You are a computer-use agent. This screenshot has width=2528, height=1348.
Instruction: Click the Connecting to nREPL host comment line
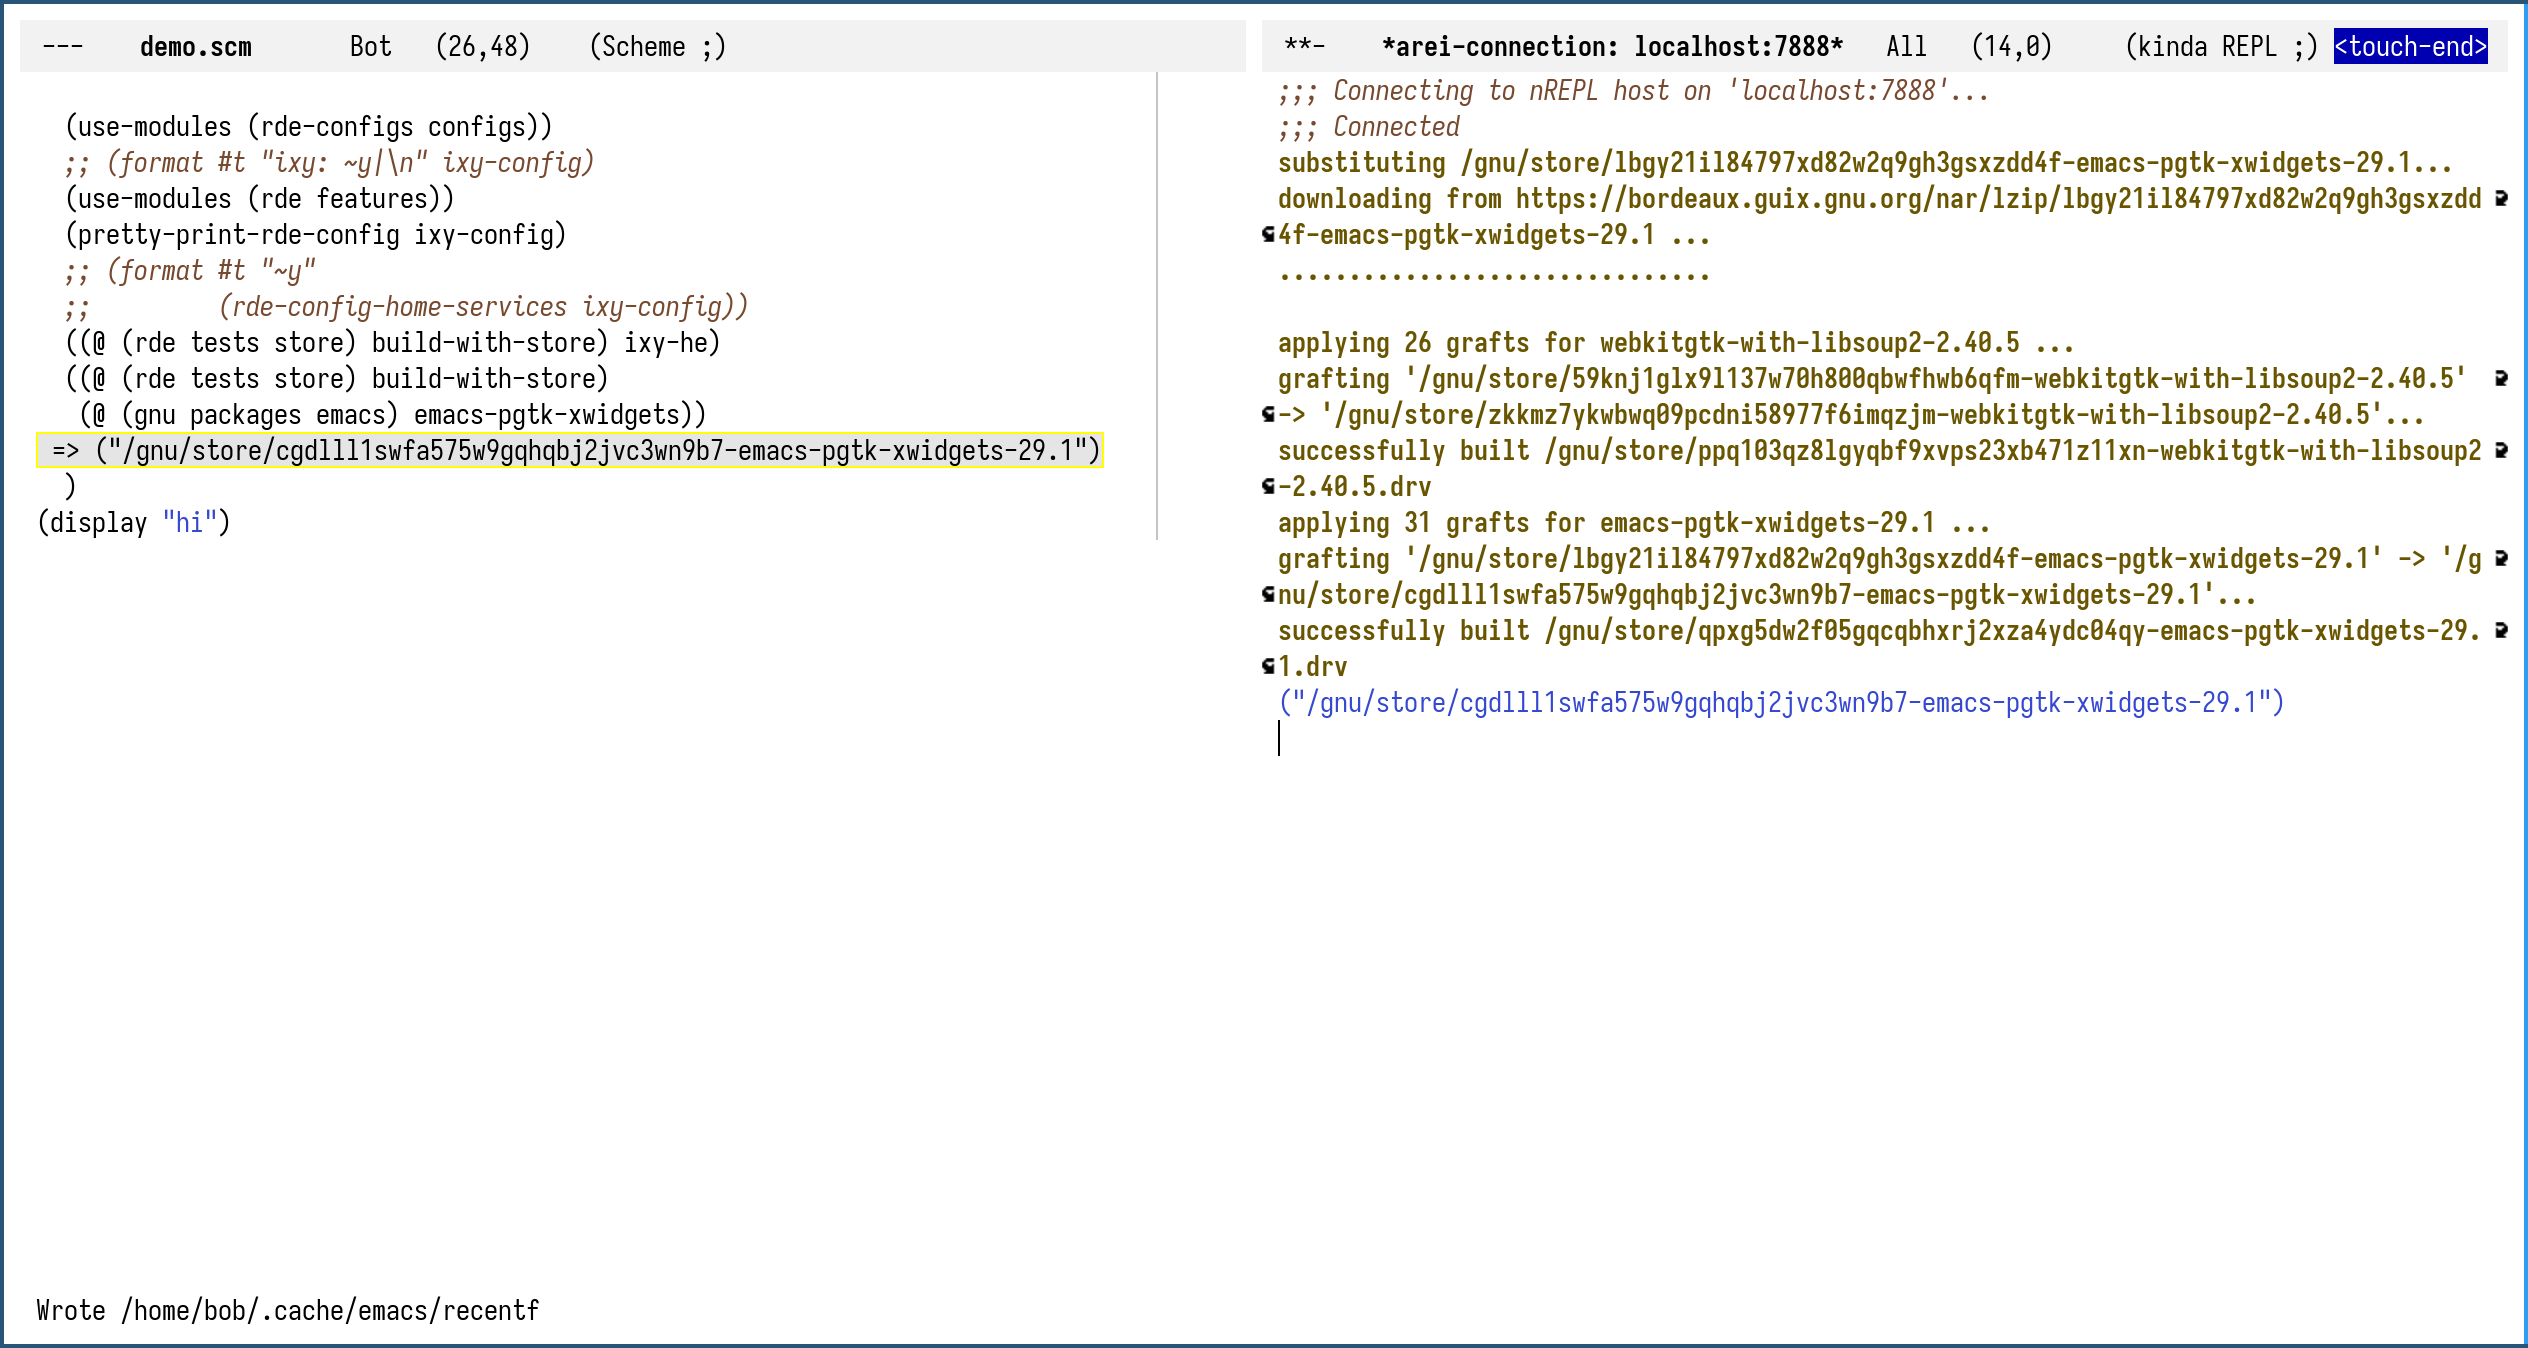[1634, 91]
